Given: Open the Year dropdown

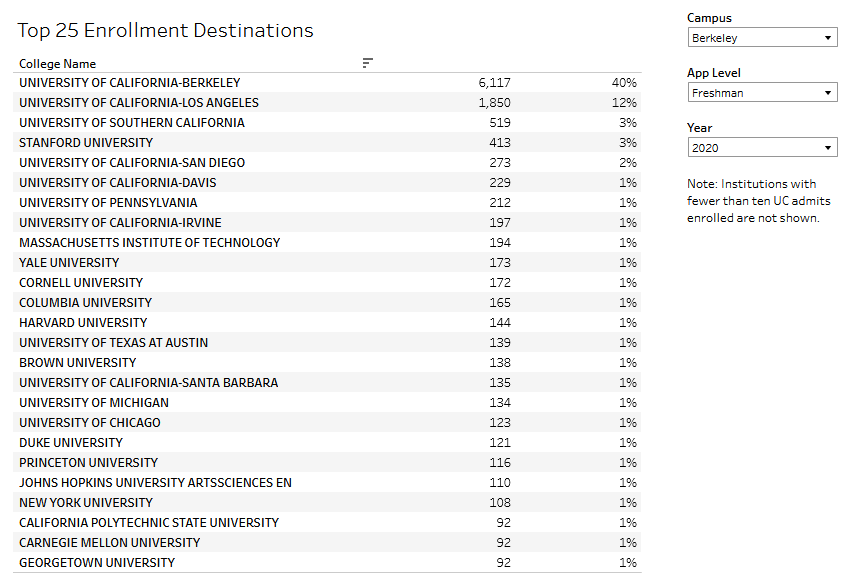Looking at the screenshot, I should tap(762, 148).
